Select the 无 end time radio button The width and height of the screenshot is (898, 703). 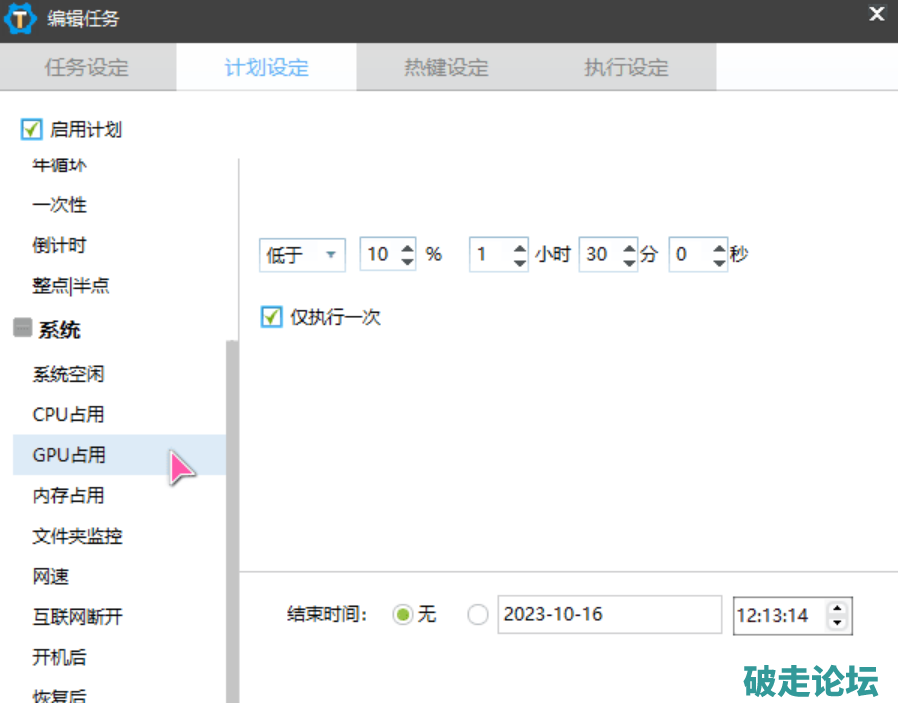(x=403, y=614)
